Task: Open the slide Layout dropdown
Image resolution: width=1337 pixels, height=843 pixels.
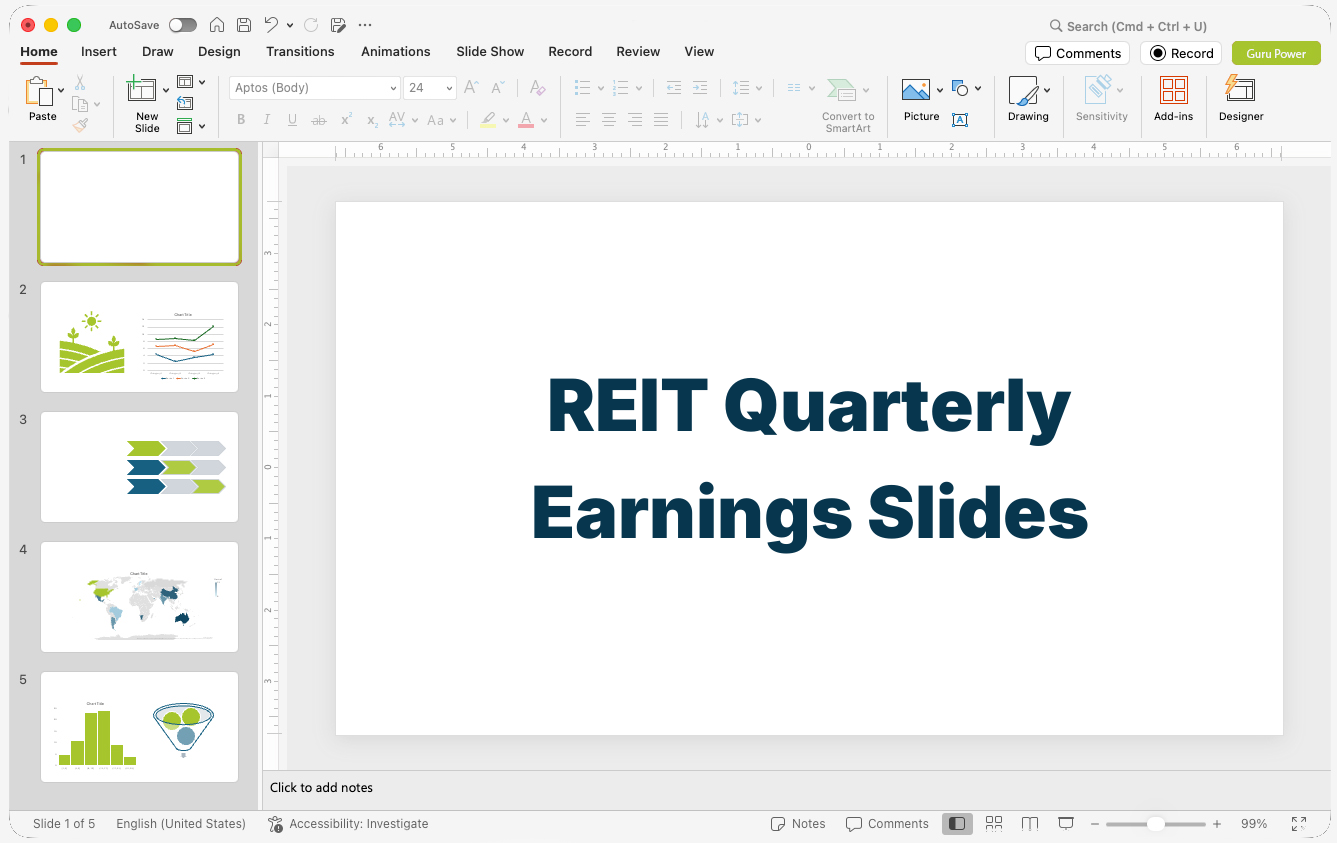Action: coord(191,82)
